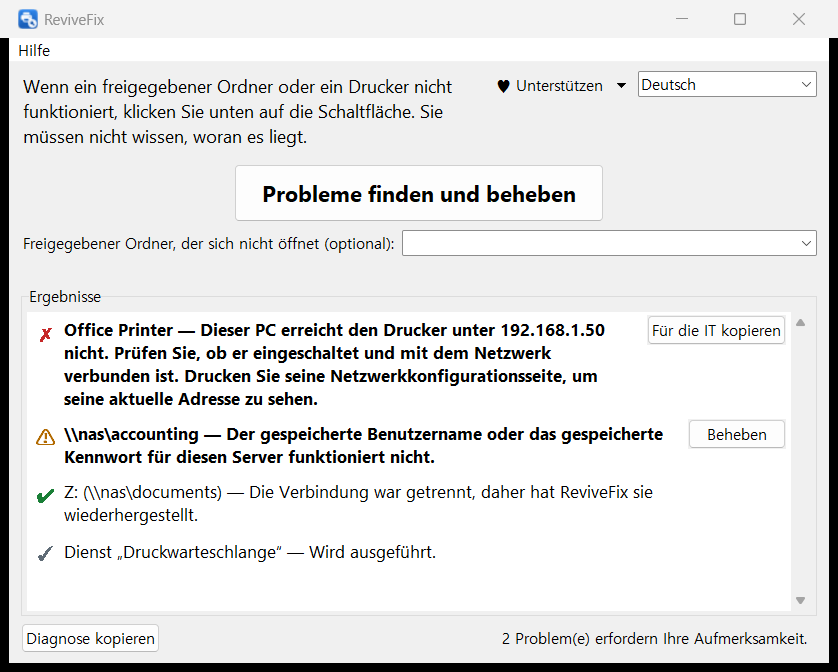This screenshot has width=838, height=672.
Task: Close the ReviveFix window
Action: click(x=798, y=19)
